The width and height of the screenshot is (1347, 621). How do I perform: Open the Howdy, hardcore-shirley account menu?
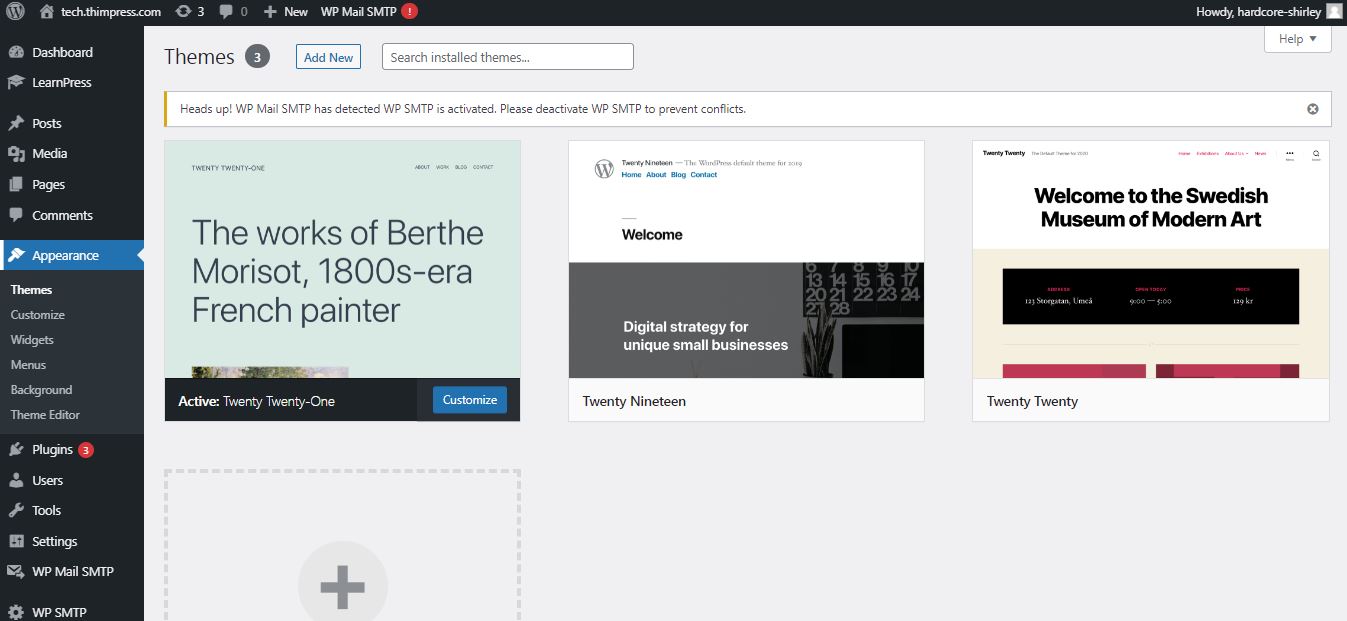pyautogui.click(x=1269, y=12)
